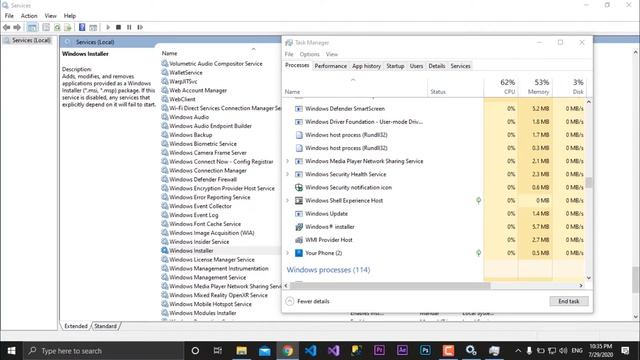Open Services File menu
This screenshot has height=360, width=640.
coord(9,16)
